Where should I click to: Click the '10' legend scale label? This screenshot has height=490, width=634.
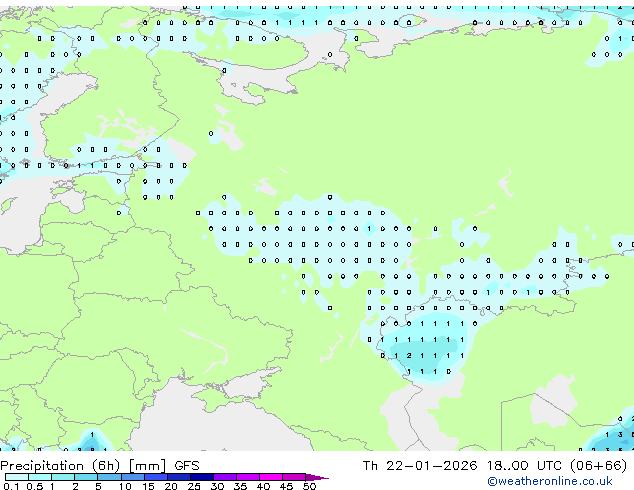point(125,486)
